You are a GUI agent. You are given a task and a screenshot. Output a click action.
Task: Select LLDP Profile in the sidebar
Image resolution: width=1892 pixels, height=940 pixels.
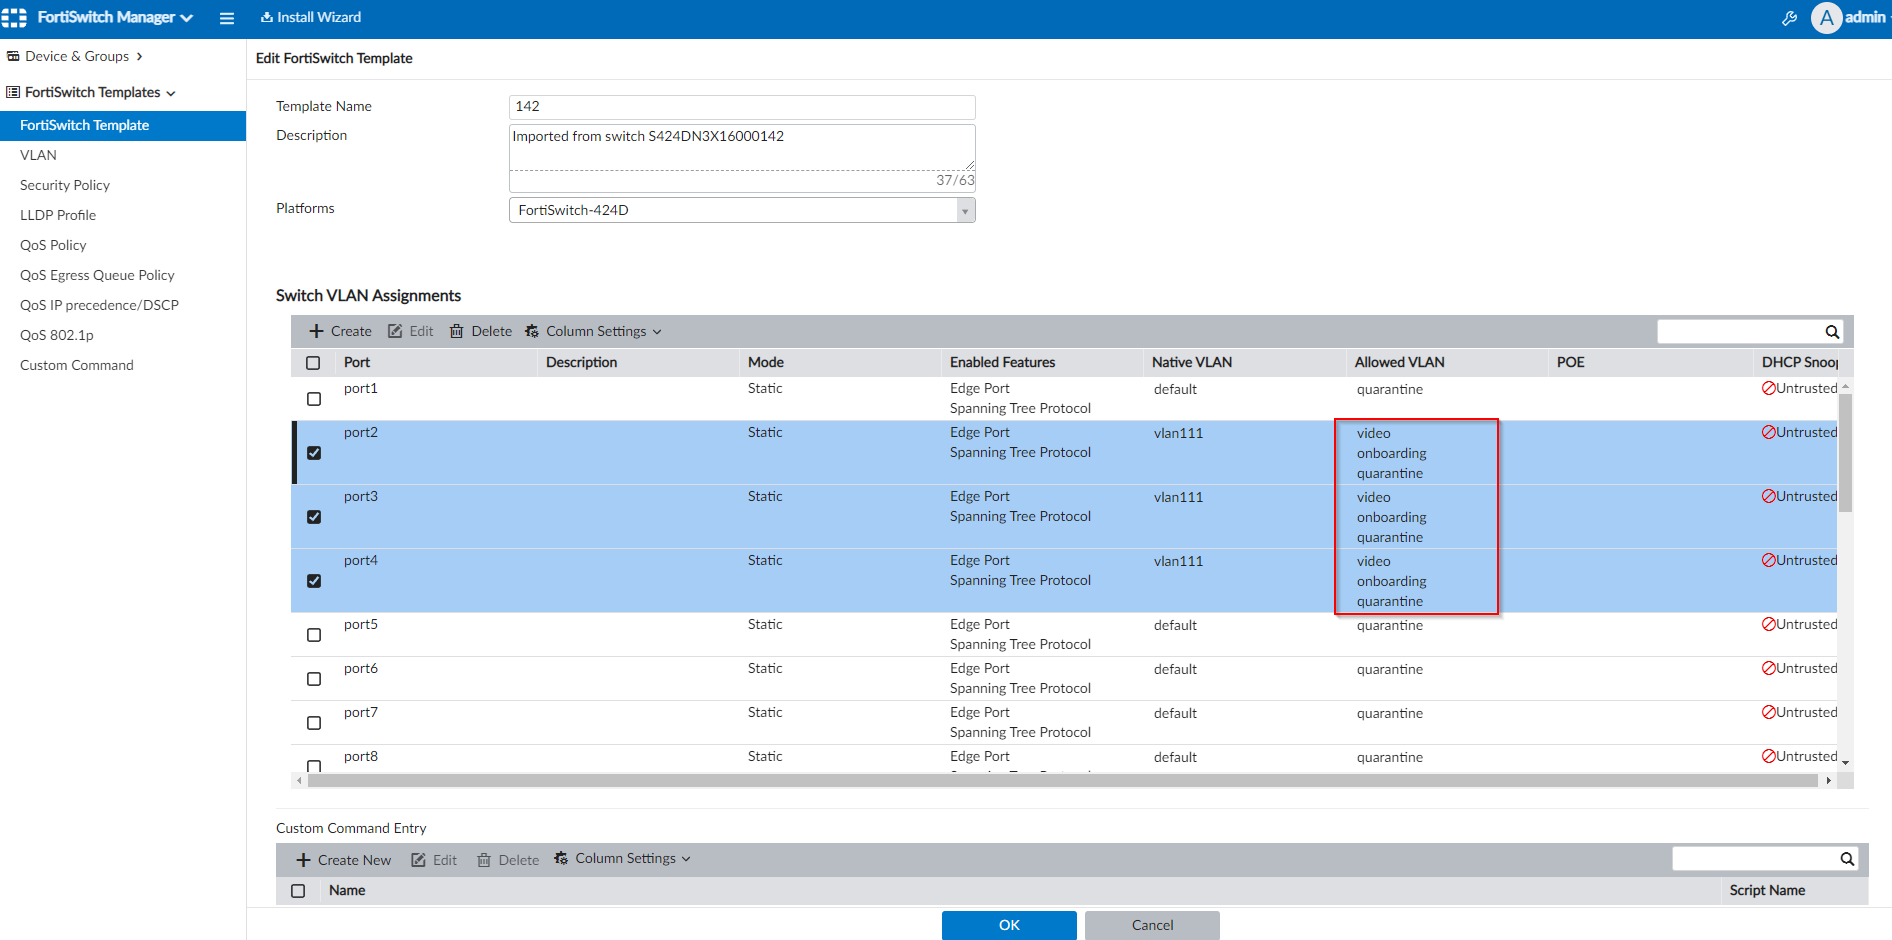(58, 215)
